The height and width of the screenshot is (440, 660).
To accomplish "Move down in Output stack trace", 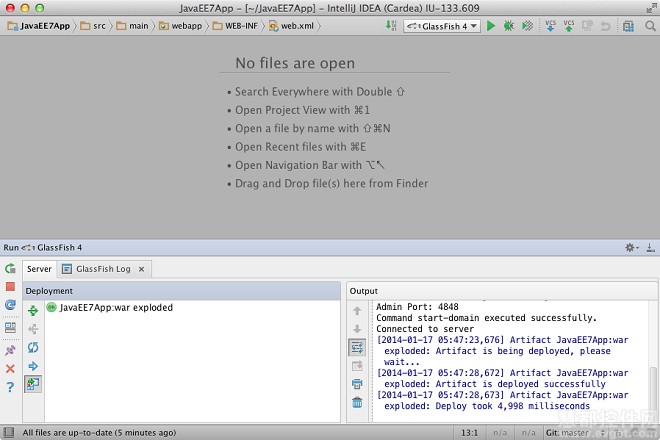I will click(x=357, y=329).
